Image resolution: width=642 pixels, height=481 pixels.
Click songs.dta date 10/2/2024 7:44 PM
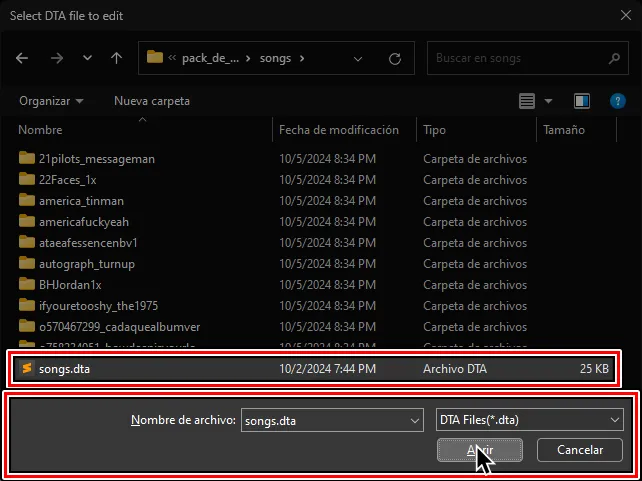coord(327,369)
